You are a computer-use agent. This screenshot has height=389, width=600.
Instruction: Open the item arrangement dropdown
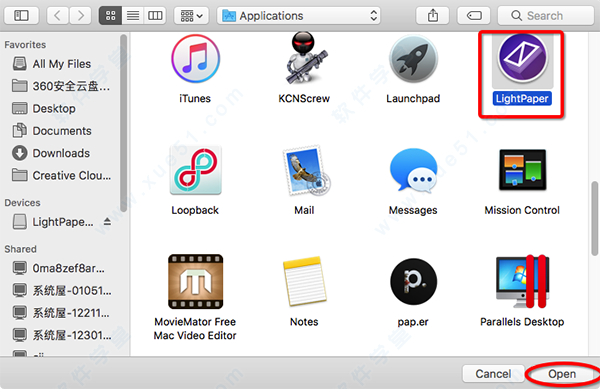191,16
